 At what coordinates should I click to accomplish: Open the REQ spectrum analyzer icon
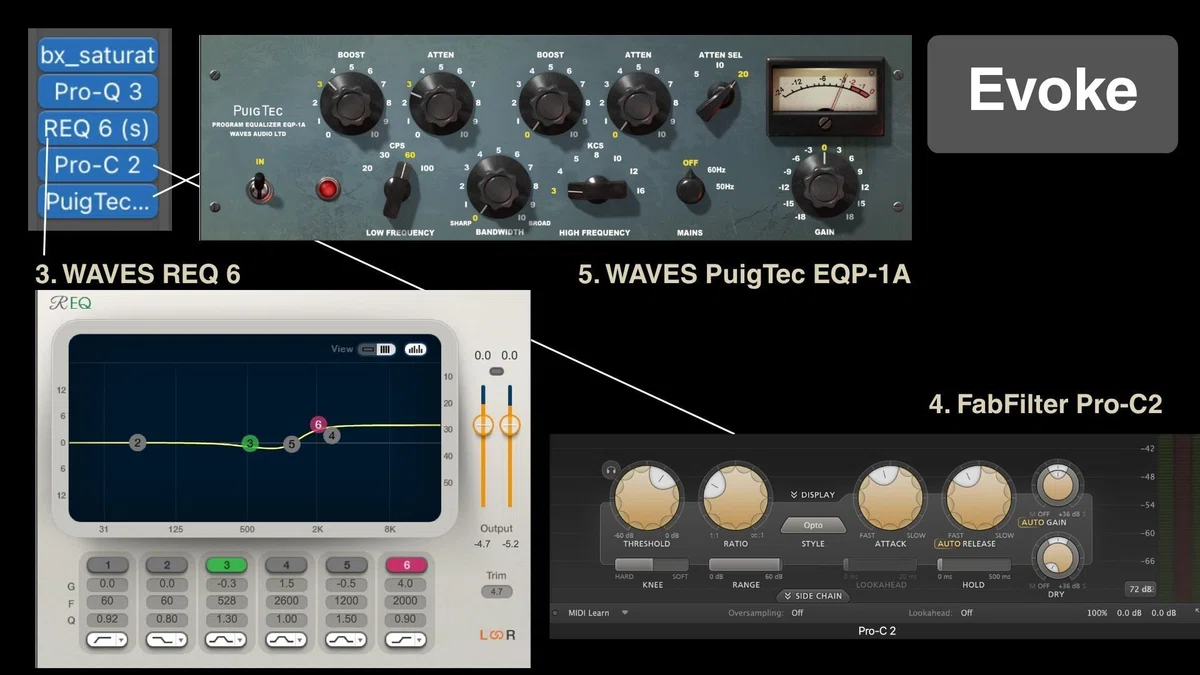415,349
